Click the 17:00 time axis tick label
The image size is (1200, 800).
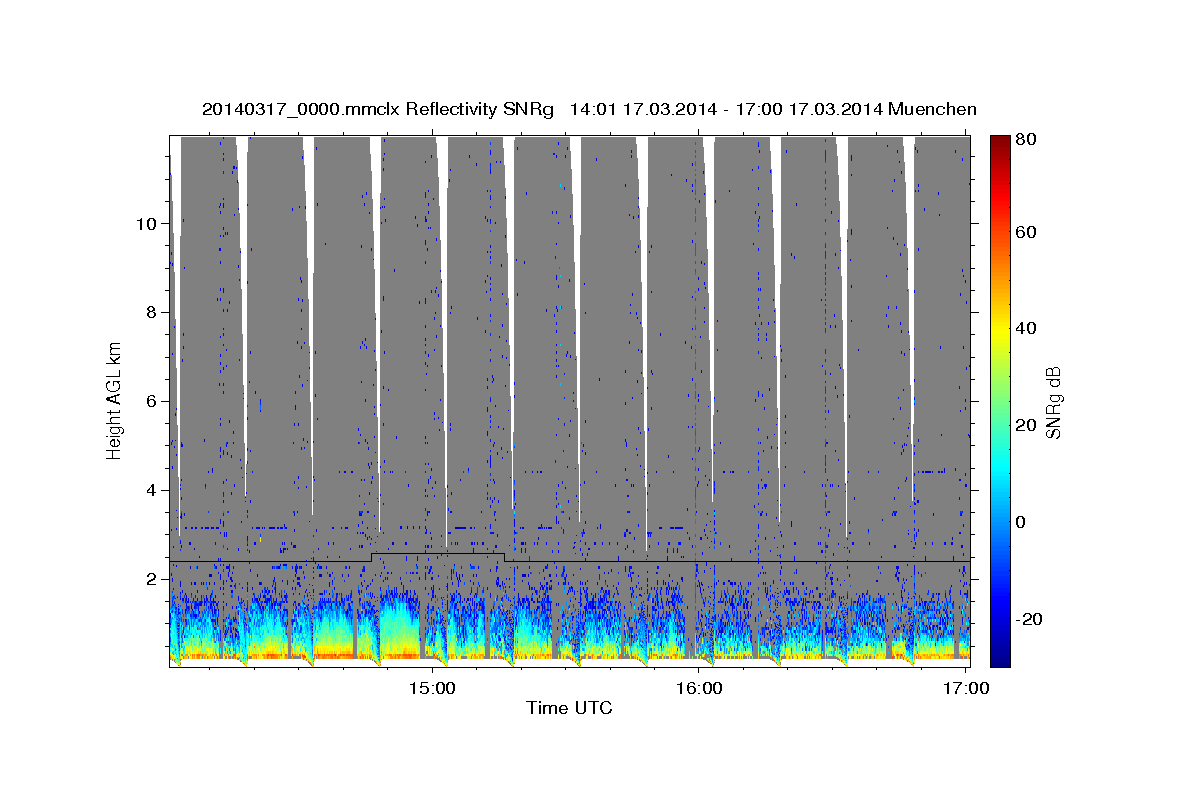click(966, 688)
